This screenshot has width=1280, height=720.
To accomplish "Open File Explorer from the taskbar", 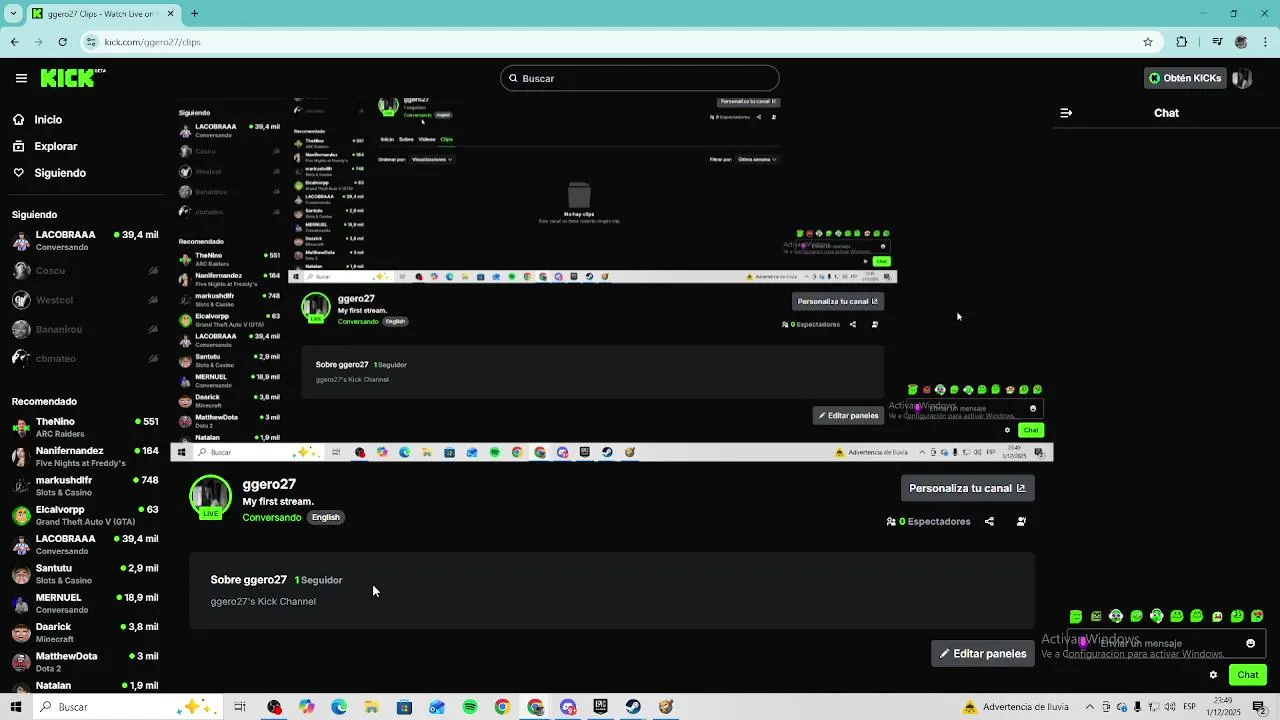I will [x=371, y=707].
